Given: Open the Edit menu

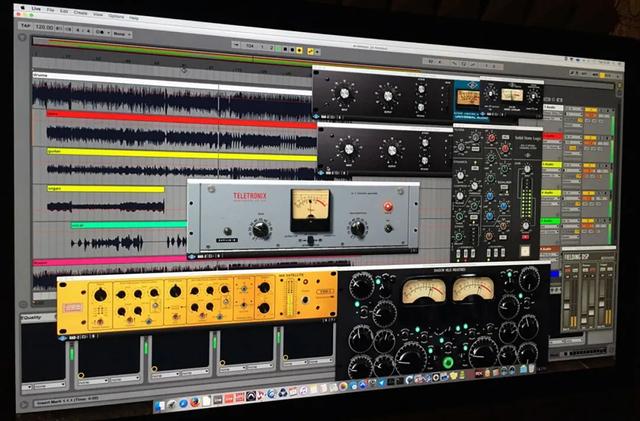Looking at the screenshot, I should click(64, 11).
